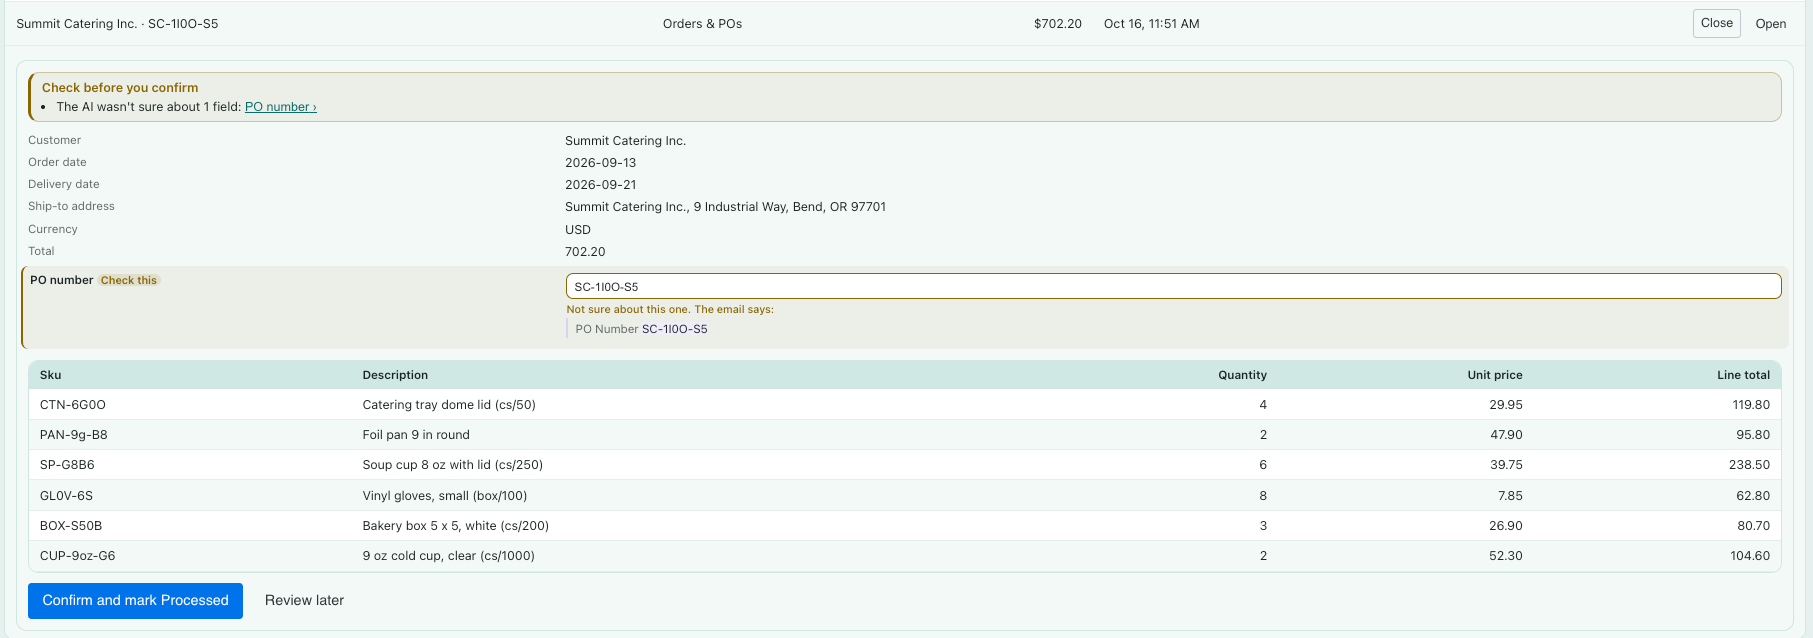Click Check before you confirm heading
Viewport: 1813px width, 638px height.
pos(120,88)
